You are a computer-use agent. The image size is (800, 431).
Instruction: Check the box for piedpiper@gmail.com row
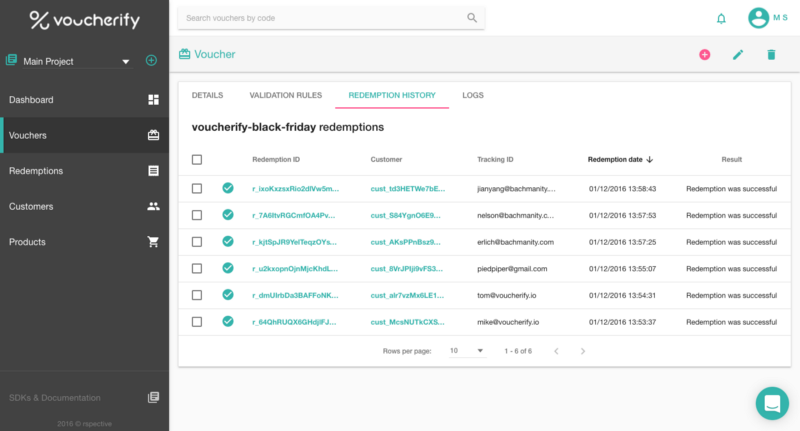(197, 268)
